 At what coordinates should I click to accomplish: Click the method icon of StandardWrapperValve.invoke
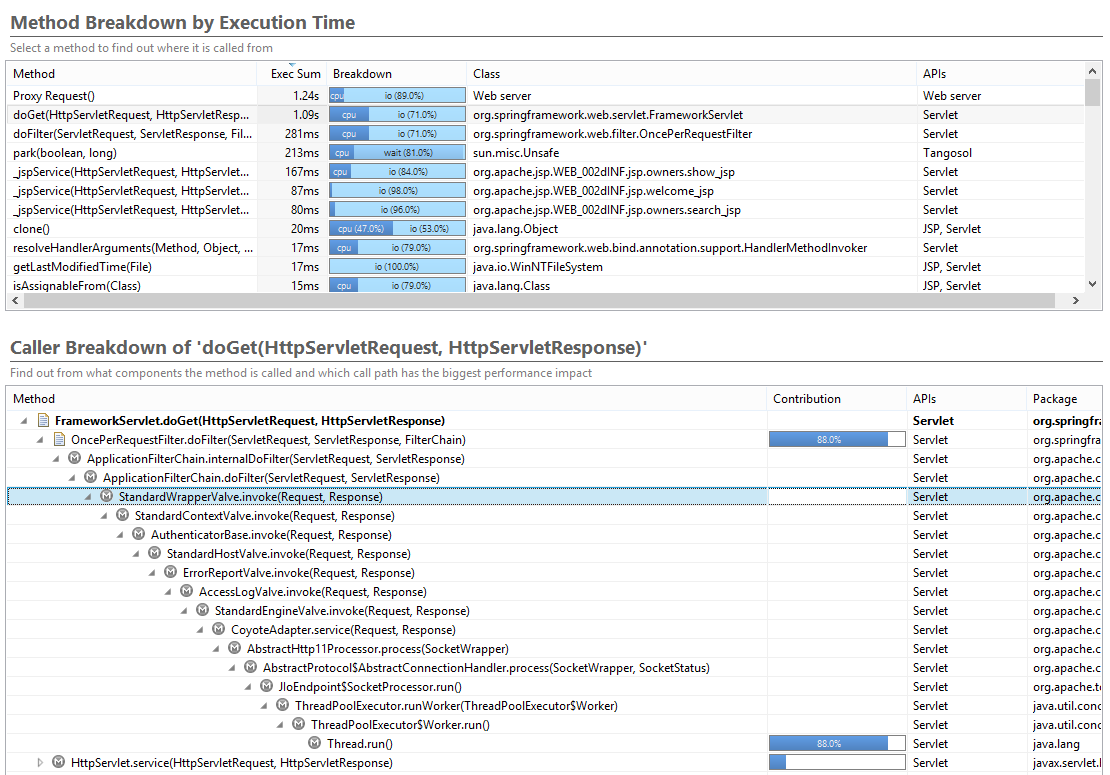click(107, 497)
